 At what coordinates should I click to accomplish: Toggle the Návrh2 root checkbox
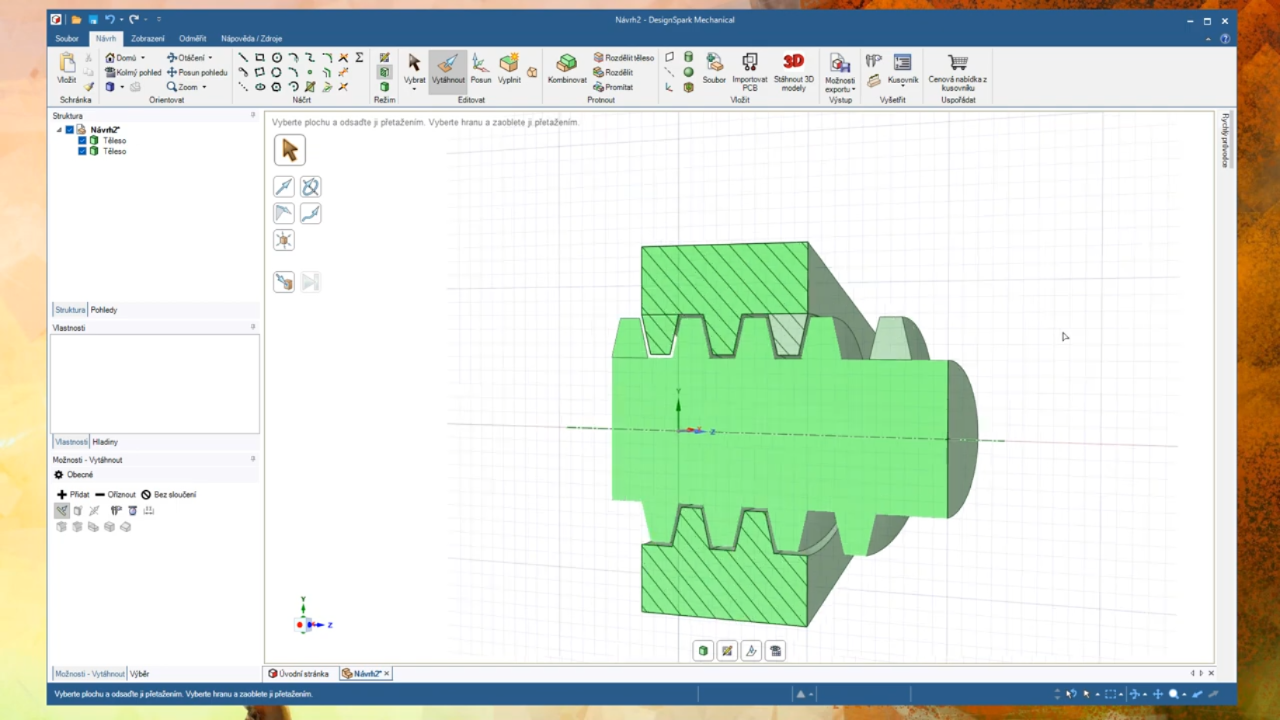70,130
